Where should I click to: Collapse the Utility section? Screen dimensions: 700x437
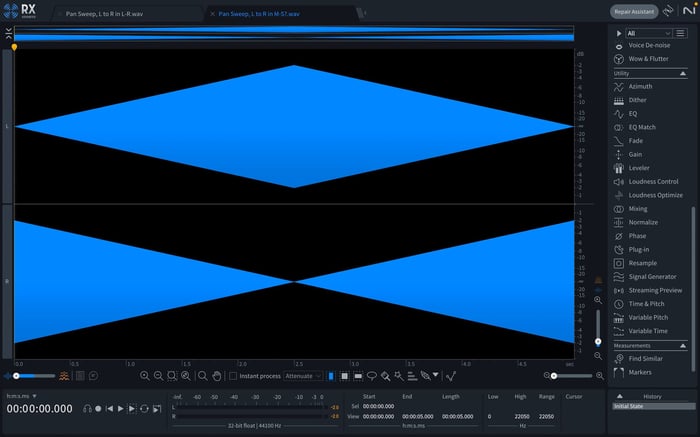point(683,73)
